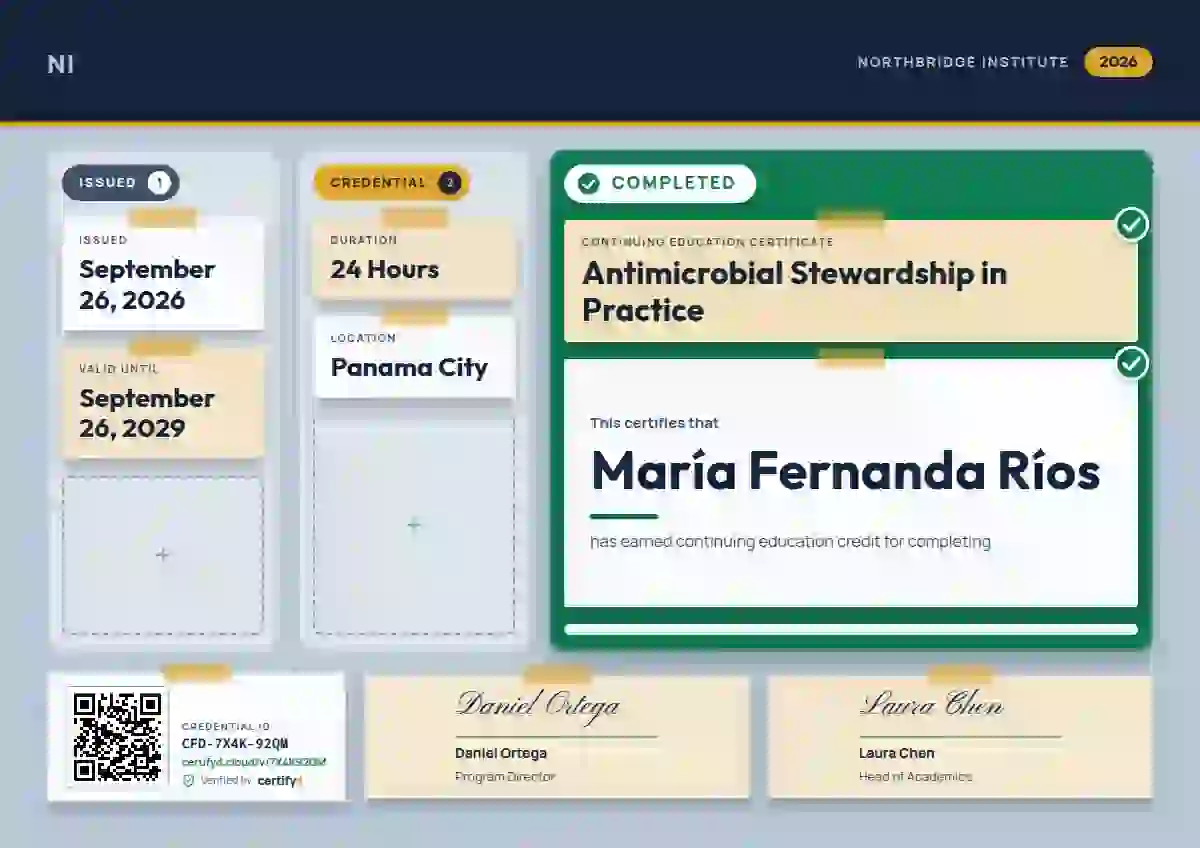This screenshot has width=1200, height=848.
Task: Click the 2026 year badge in the header
Action: pos(1118,62)
